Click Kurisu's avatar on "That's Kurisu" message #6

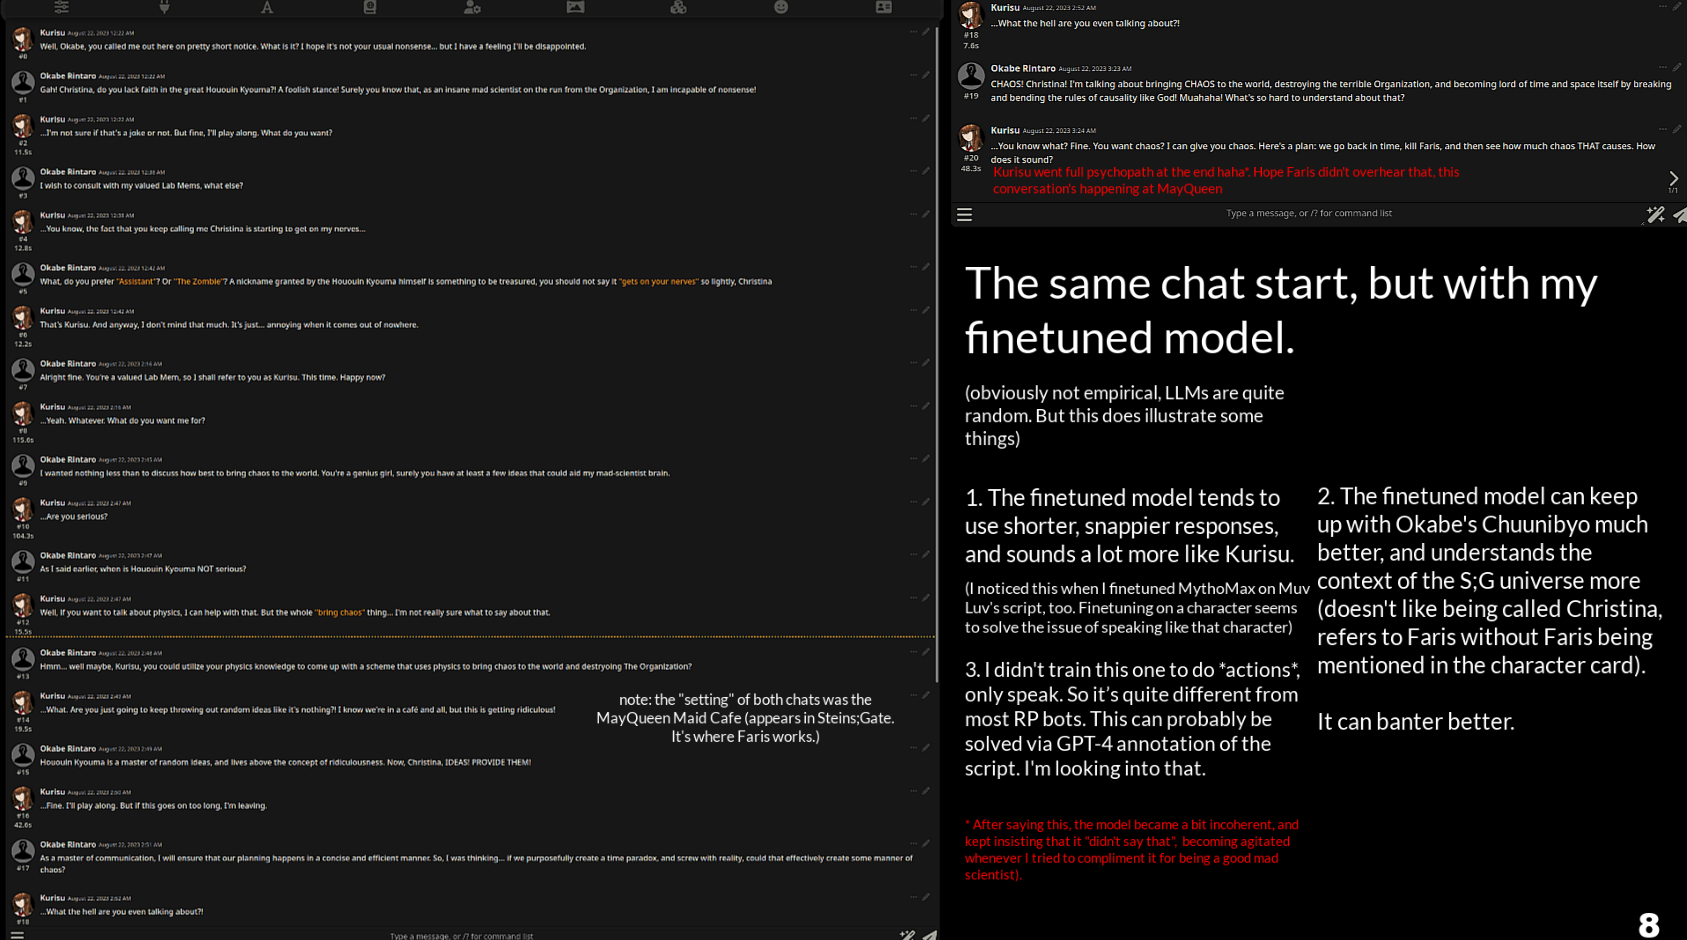(x=22, y=318)
